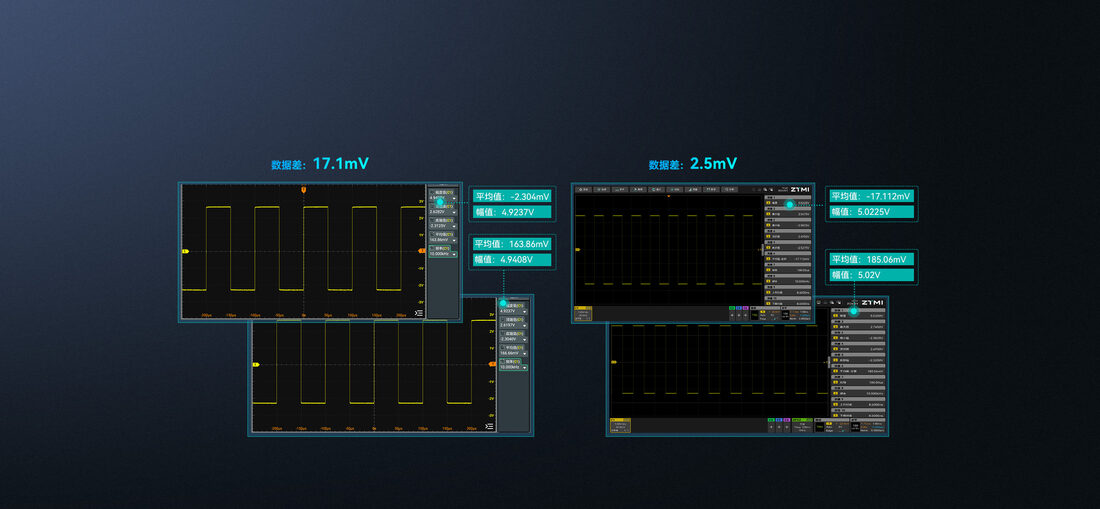Open the list menu icon in lower-left oscilloscope
1100x509 pixels.
click(x=490, y=426)
